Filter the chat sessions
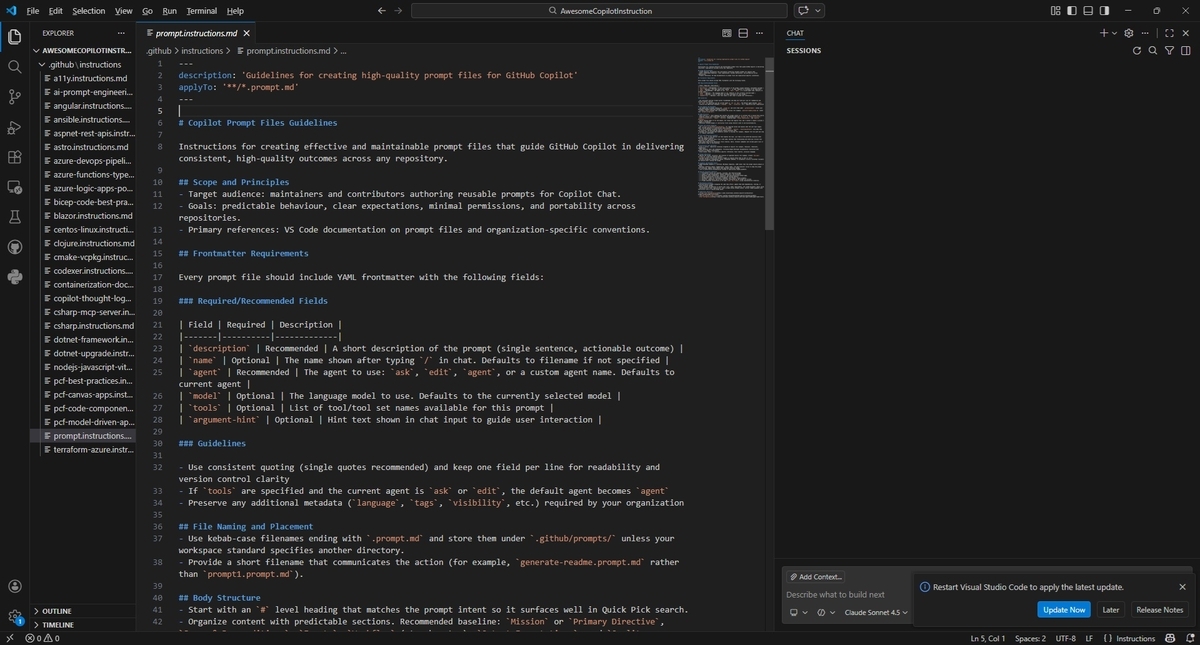 (x=1170, y=50)
